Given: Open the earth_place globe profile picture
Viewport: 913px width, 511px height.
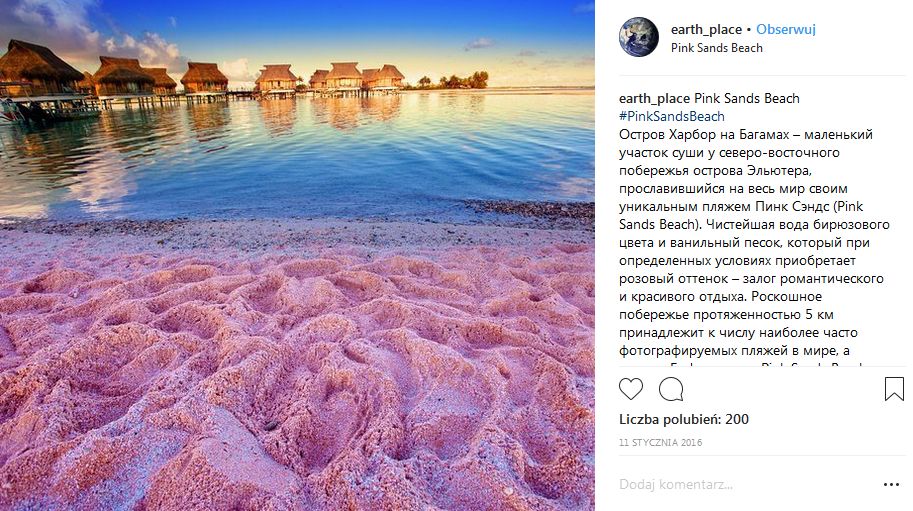Looking at the screenshot, I should (639, 37).
